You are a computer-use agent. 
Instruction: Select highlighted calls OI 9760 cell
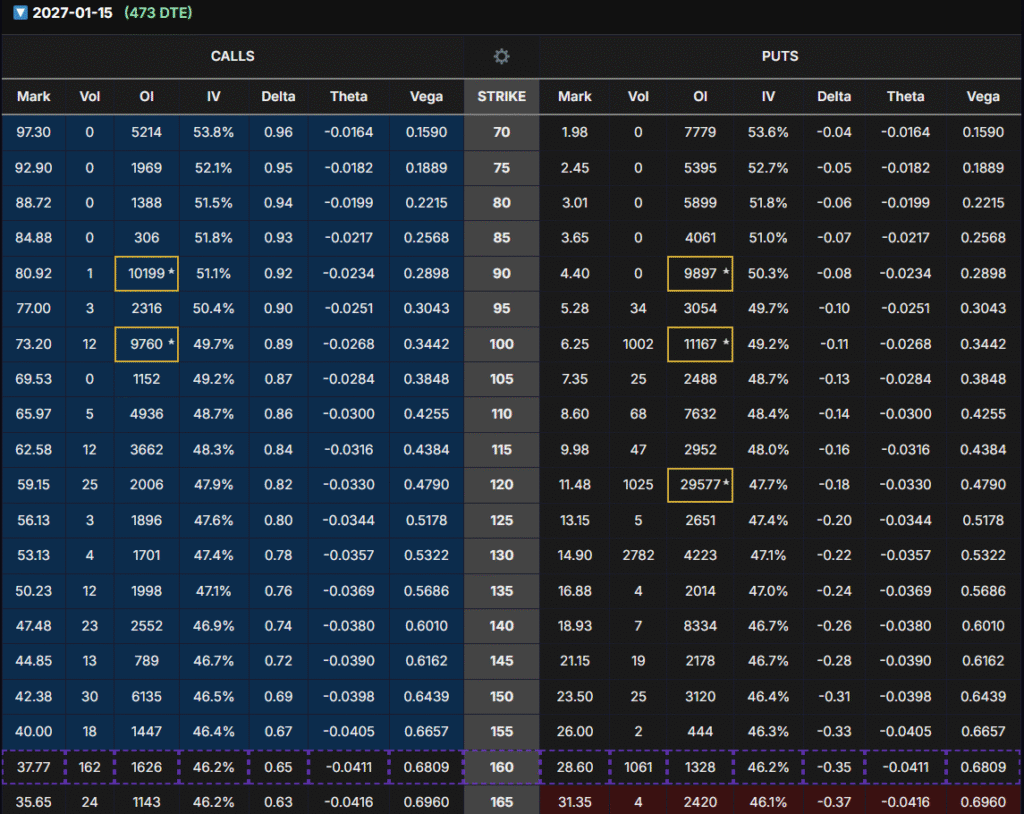[x=147, y=344]
